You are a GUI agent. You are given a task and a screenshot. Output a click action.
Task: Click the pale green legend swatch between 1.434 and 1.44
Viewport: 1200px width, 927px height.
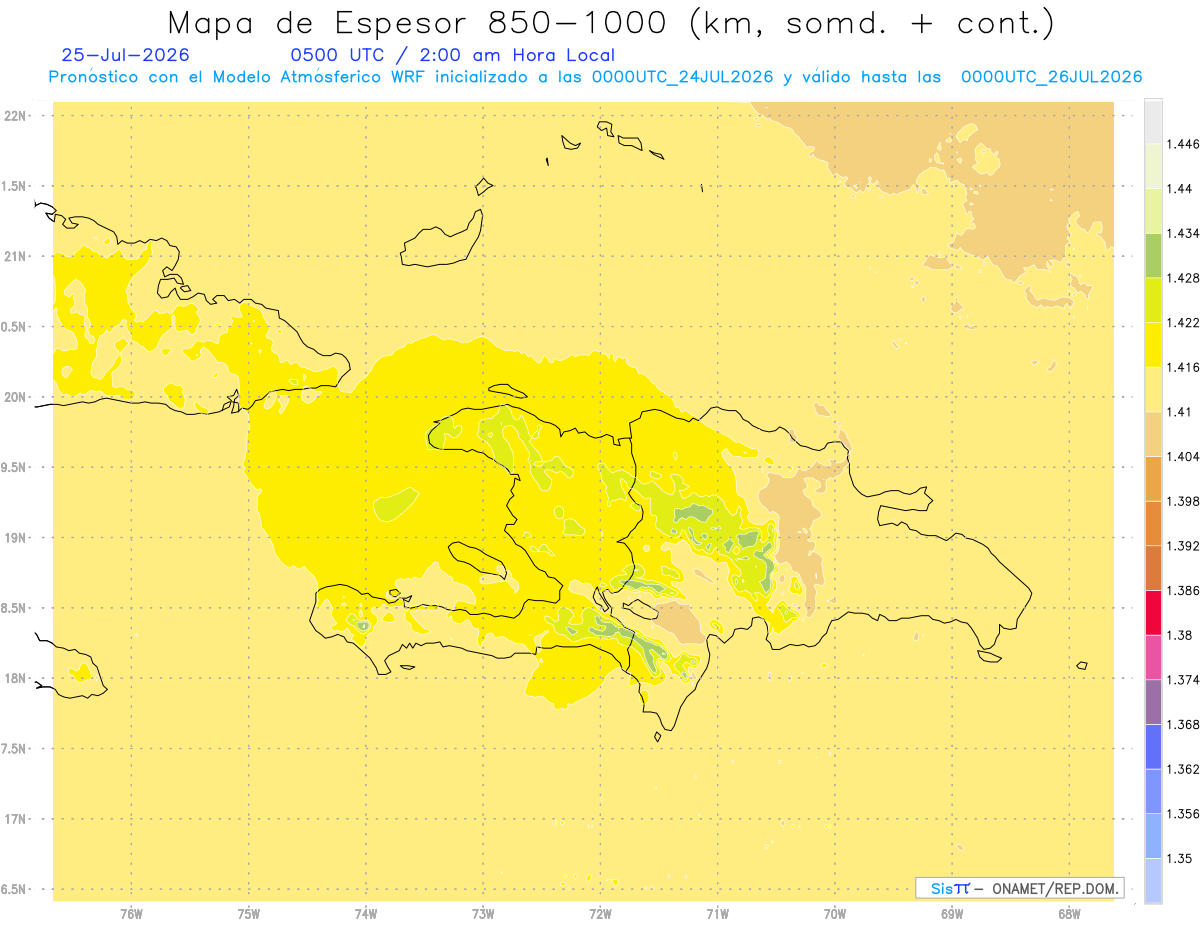[x=1153, y=211]
